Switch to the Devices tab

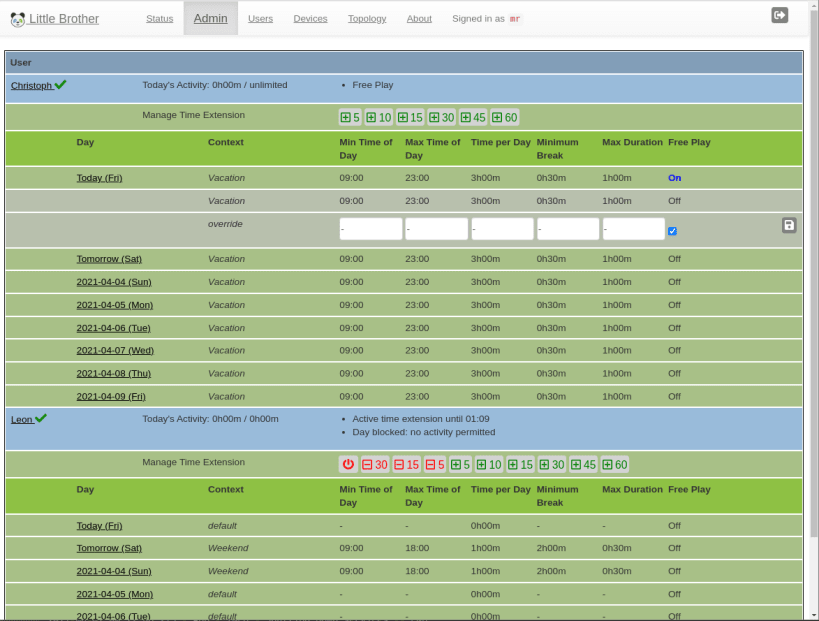coord(310,19)
